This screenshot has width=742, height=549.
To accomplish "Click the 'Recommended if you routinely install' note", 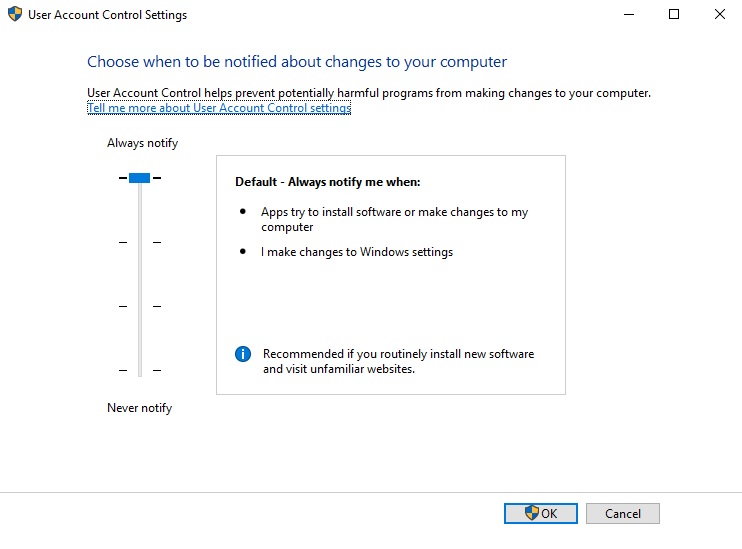I will 398,361.
